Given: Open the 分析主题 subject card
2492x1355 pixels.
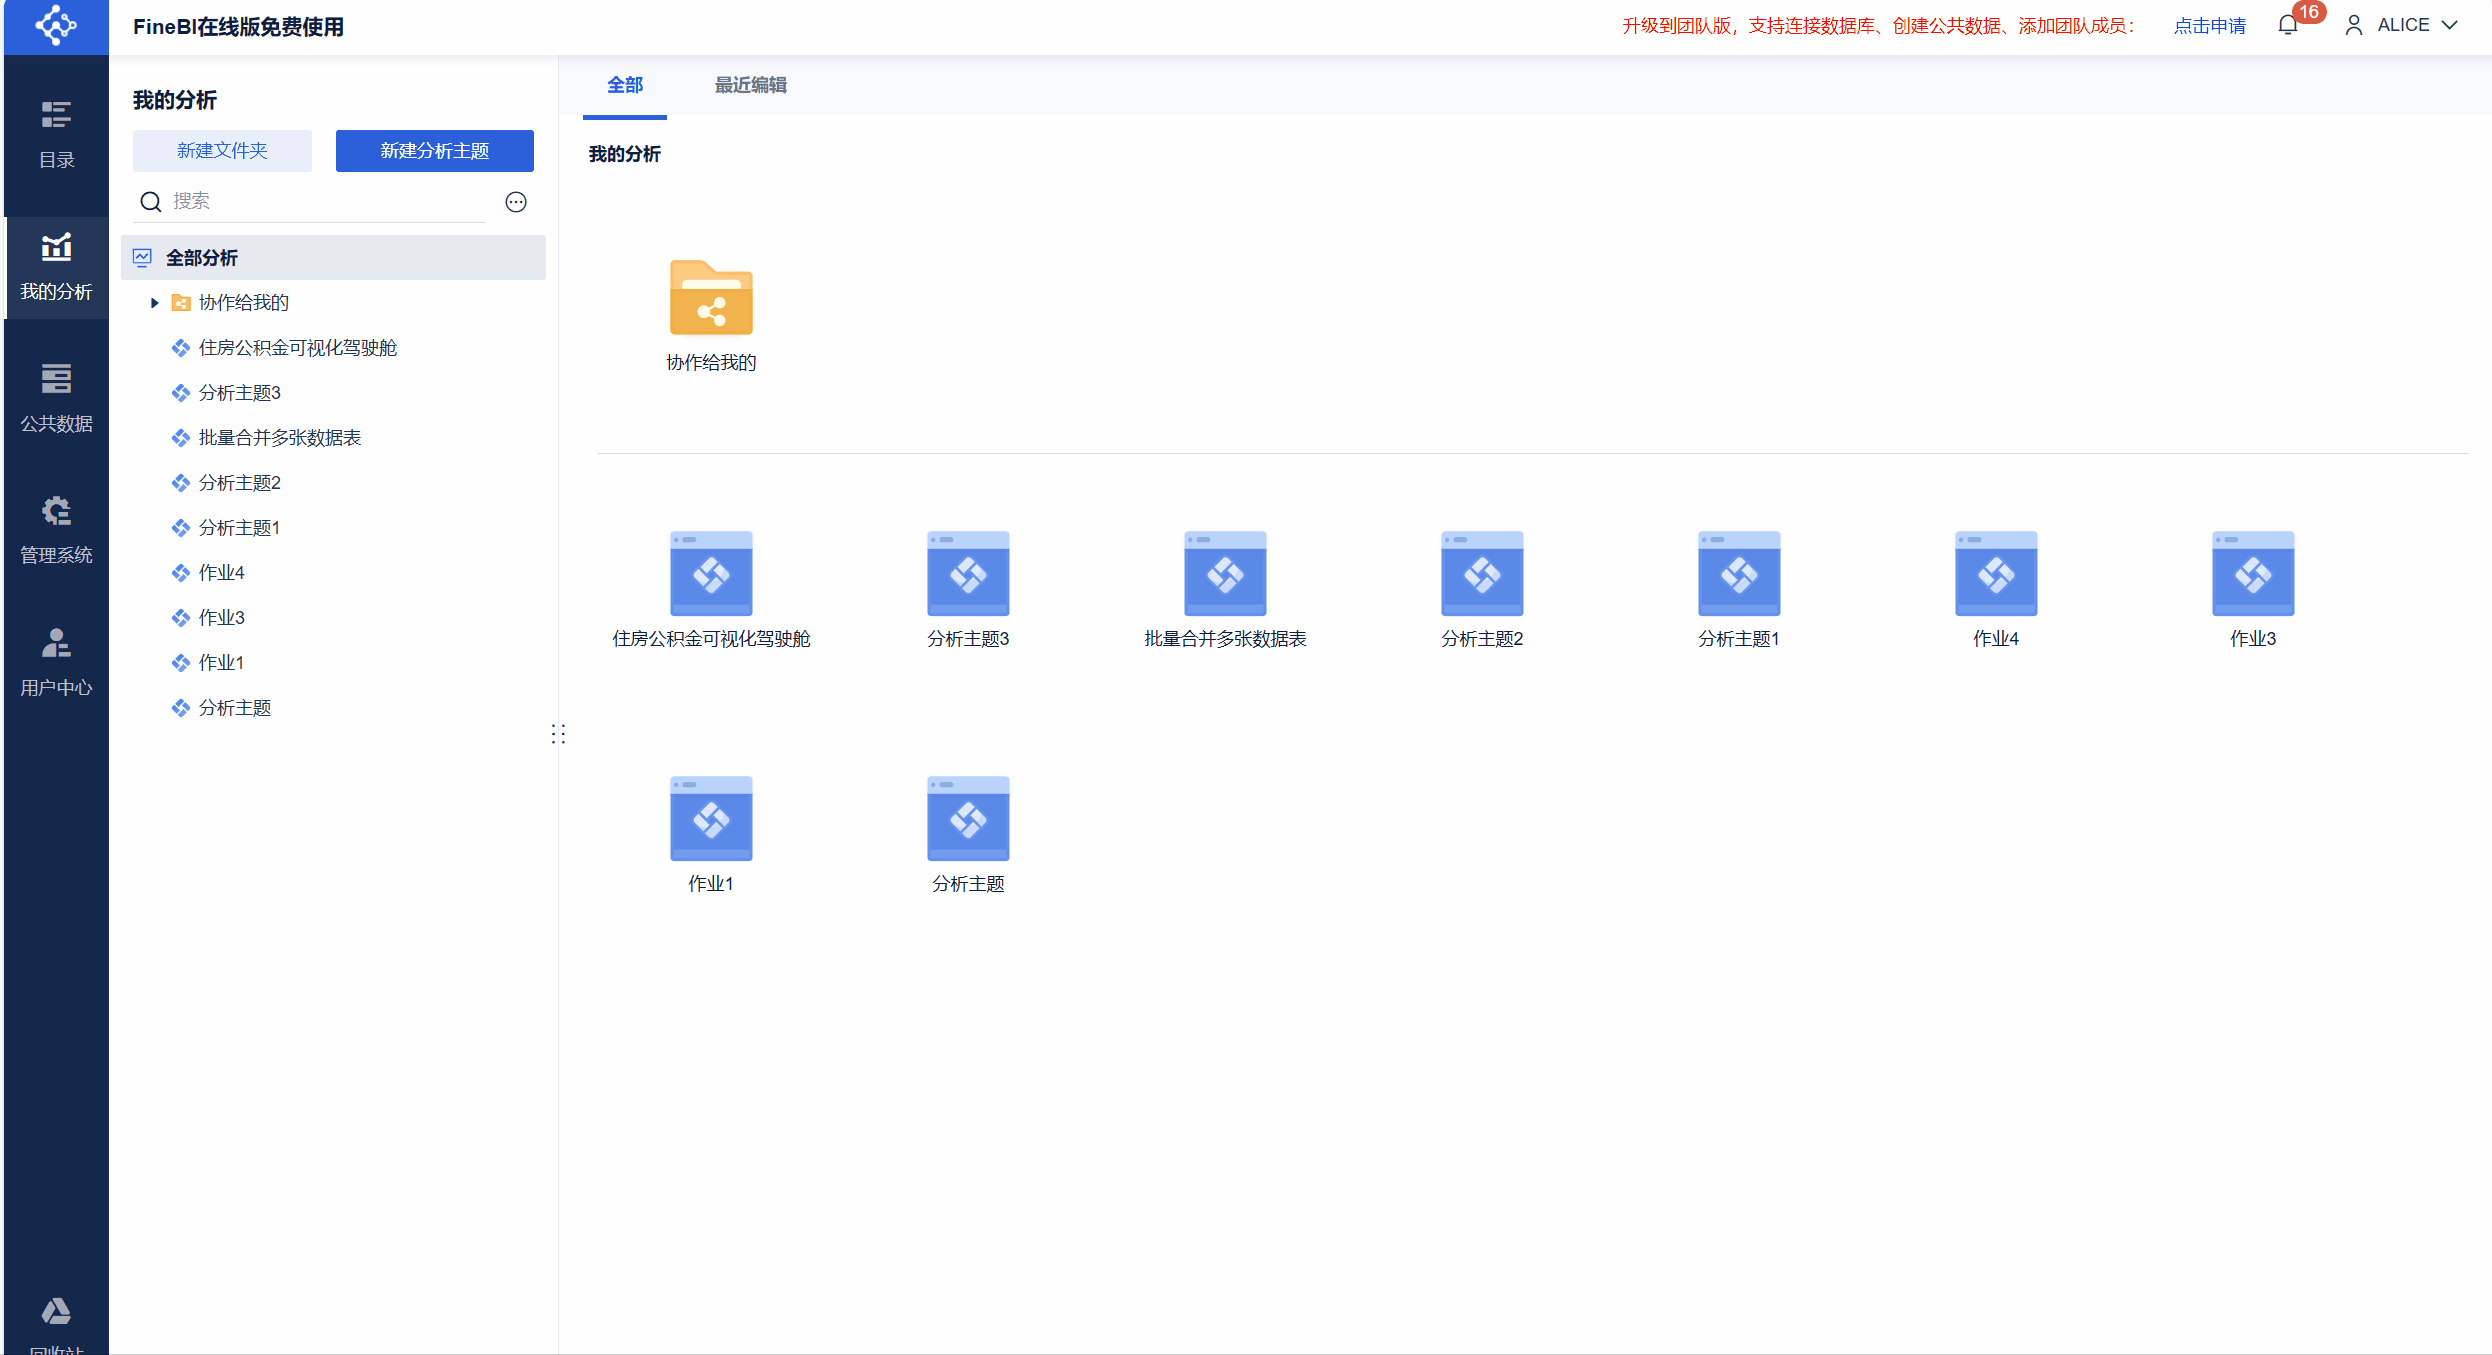Looking at the screenshot, I should pos(968,834).
